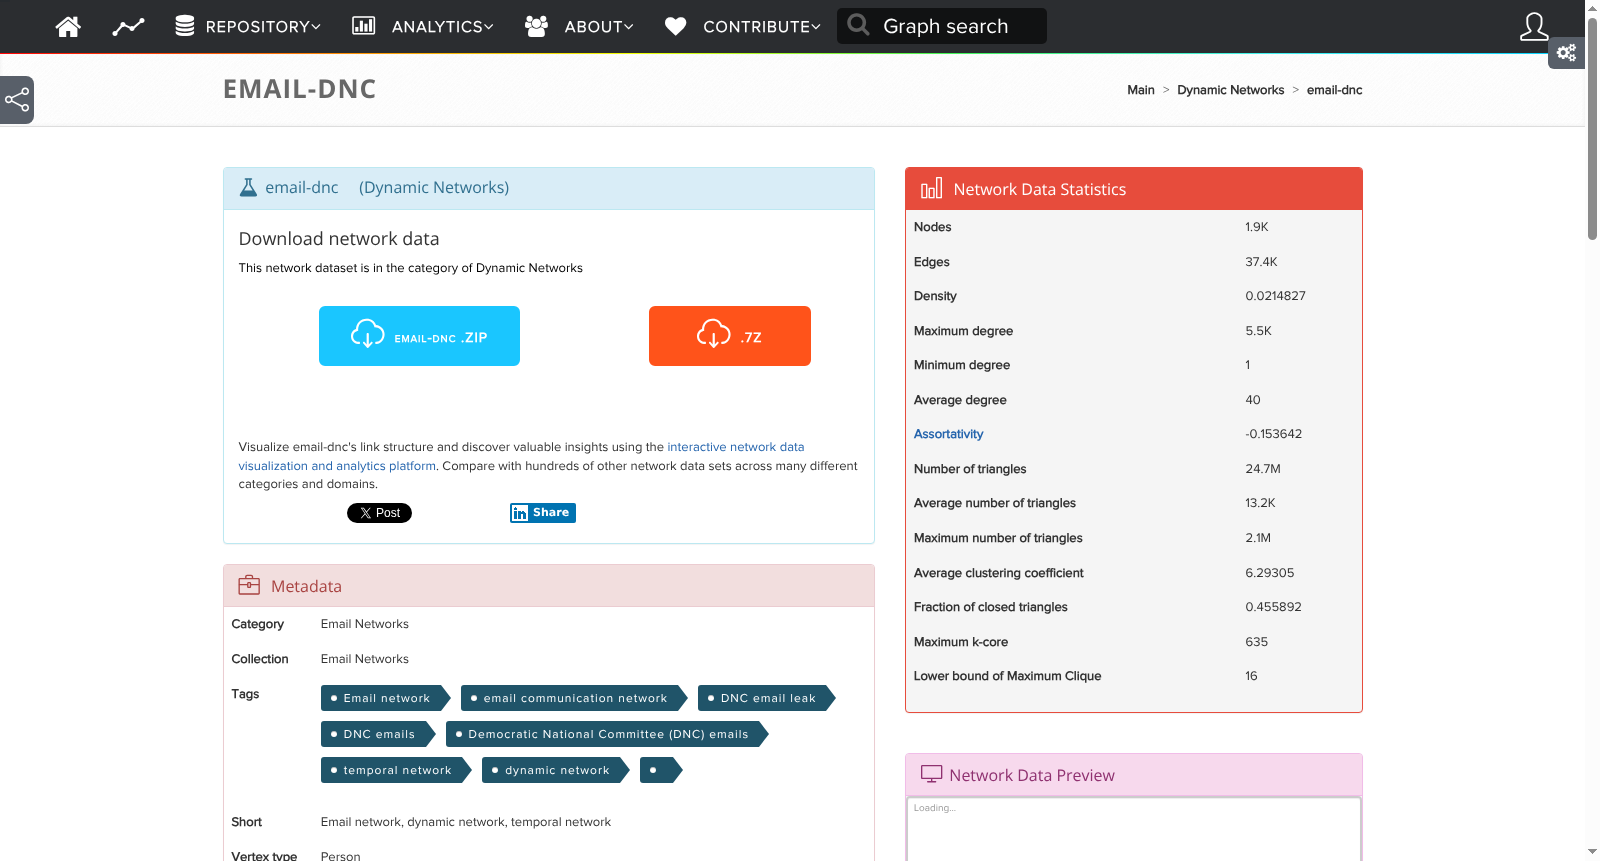Expand the Analytics dropdown menu
1600x861 pixels.
pos(442,27)
